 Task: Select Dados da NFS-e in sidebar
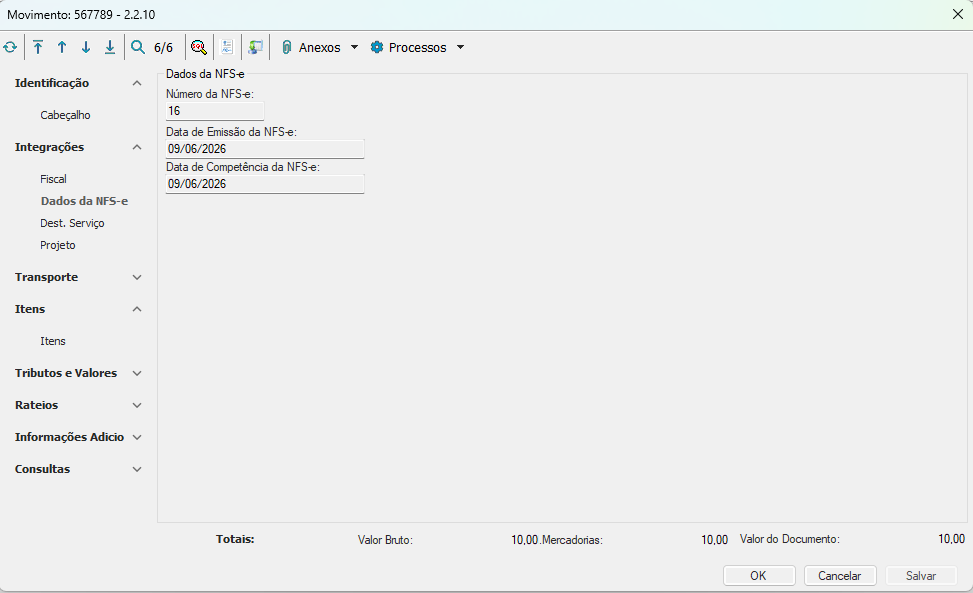tap(84, 201)
